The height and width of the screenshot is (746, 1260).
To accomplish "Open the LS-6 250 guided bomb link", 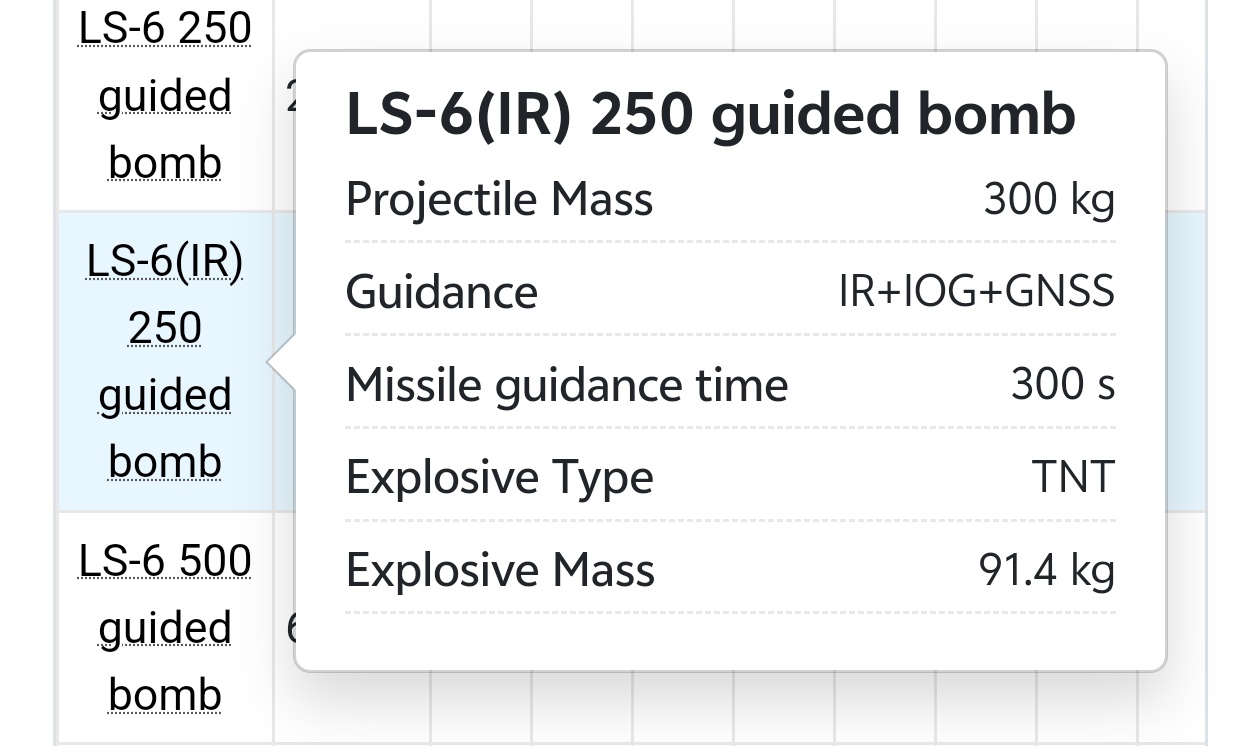I will click(165, 96).
